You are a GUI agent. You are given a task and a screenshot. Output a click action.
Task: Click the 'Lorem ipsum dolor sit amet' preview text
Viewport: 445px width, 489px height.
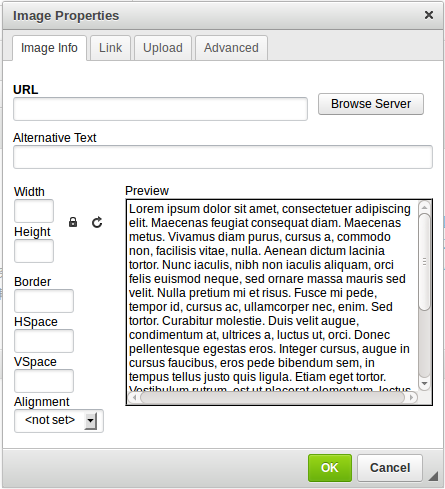coord(204,209)
